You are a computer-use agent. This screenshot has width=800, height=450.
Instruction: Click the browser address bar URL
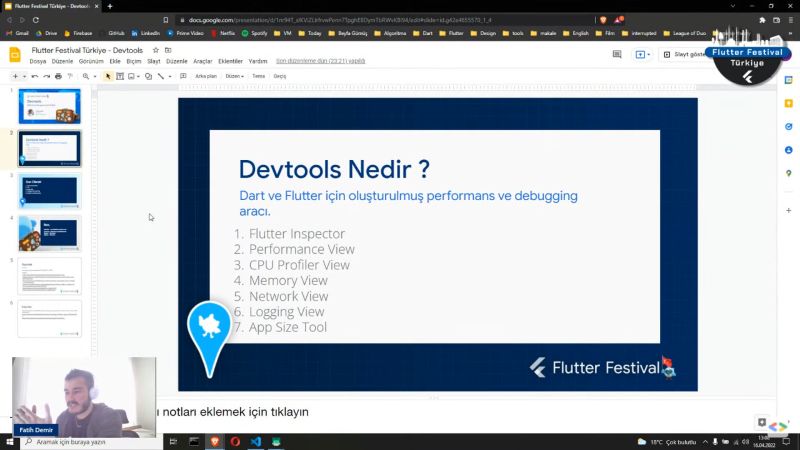[340, 20]
